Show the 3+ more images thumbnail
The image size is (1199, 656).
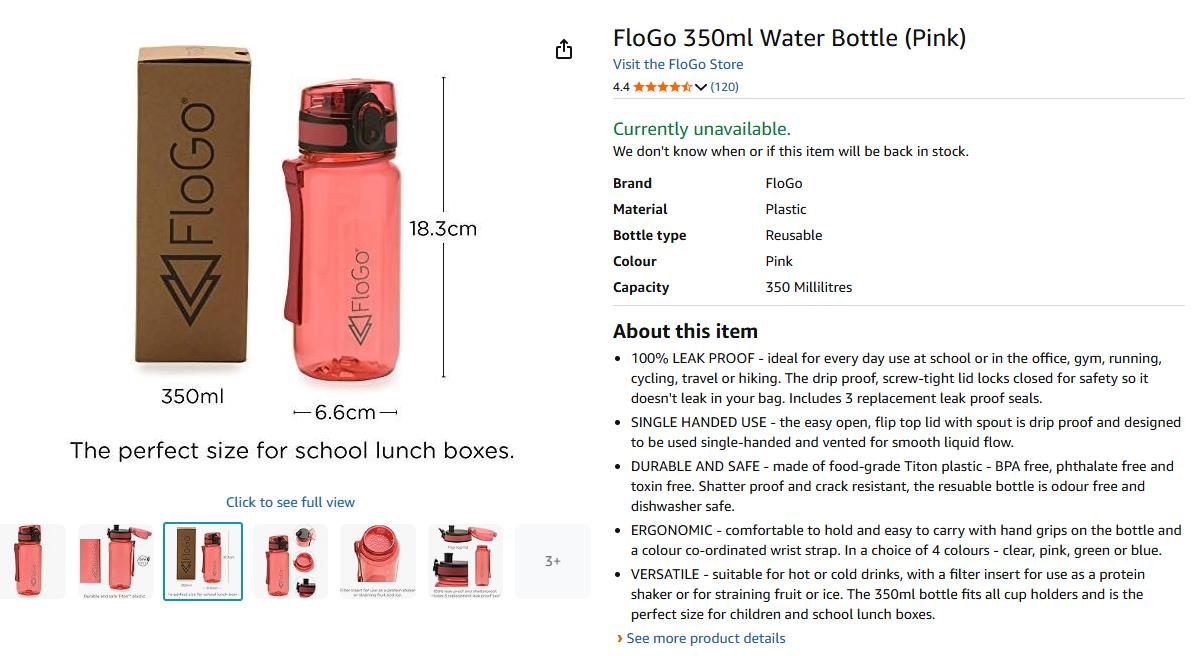pyautogui.click(x=552, y=561)
